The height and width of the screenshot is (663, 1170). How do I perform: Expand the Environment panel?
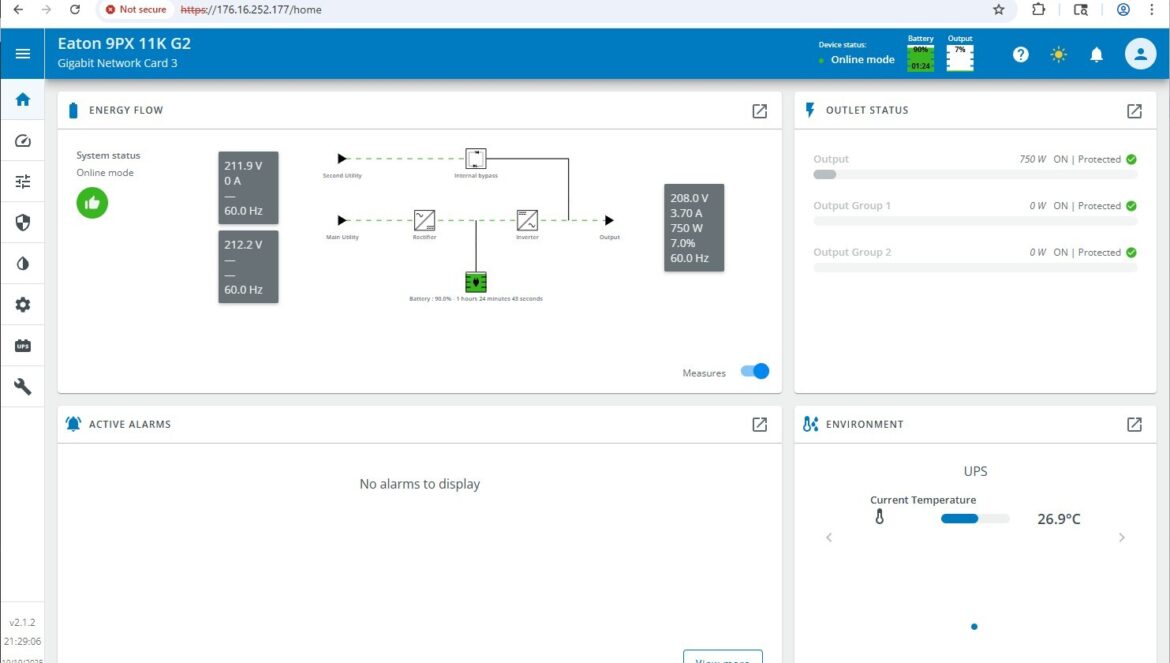1133,424
